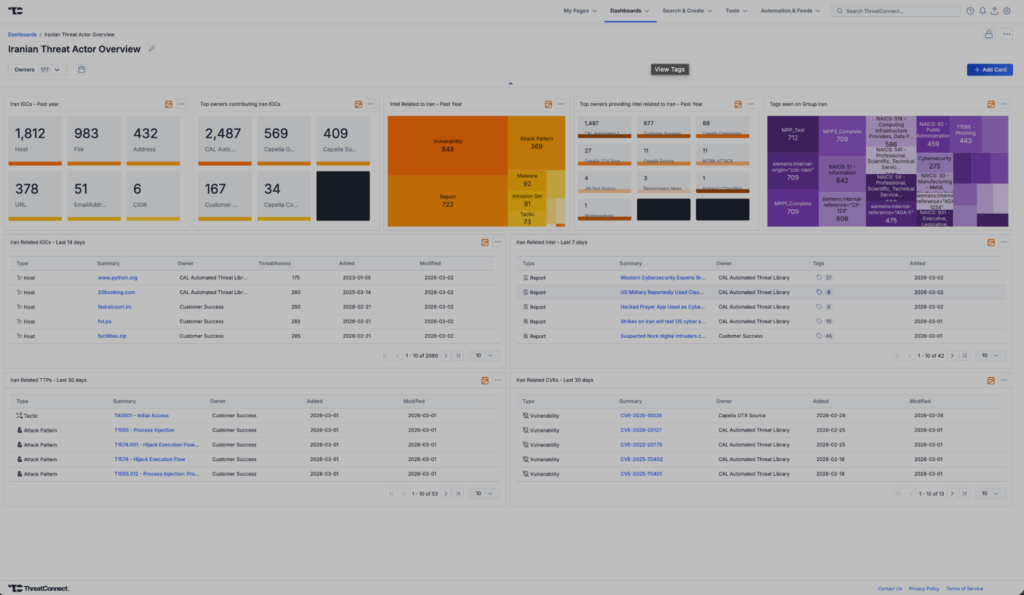Viewport: 1024px width, 595px height.
Task: Open the notifications bell icon
Action: point(982,11)
